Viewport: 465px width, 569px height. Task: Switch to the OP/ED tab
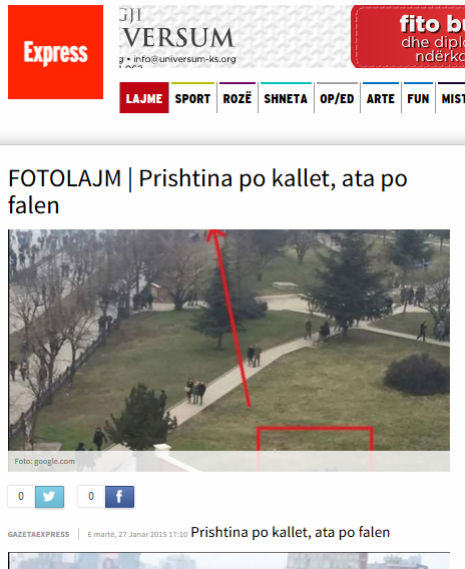(337, 98)
